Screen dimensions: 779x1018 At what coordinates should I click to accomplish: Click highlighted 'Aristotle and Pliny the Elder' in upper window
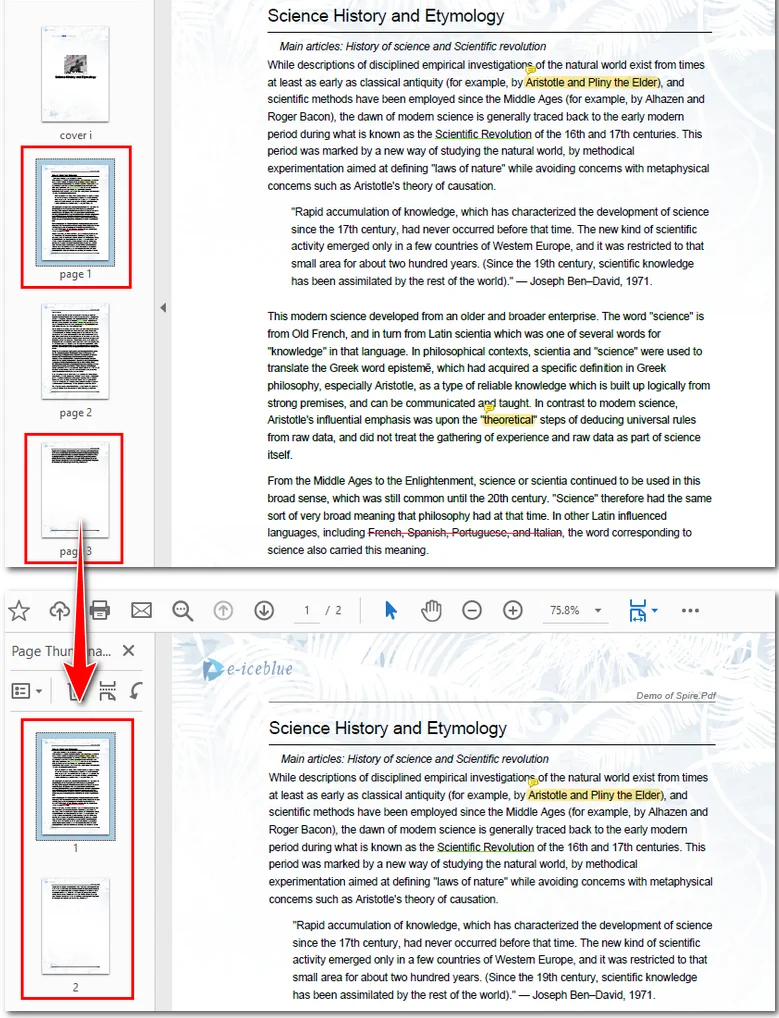[x=591, y=82]
